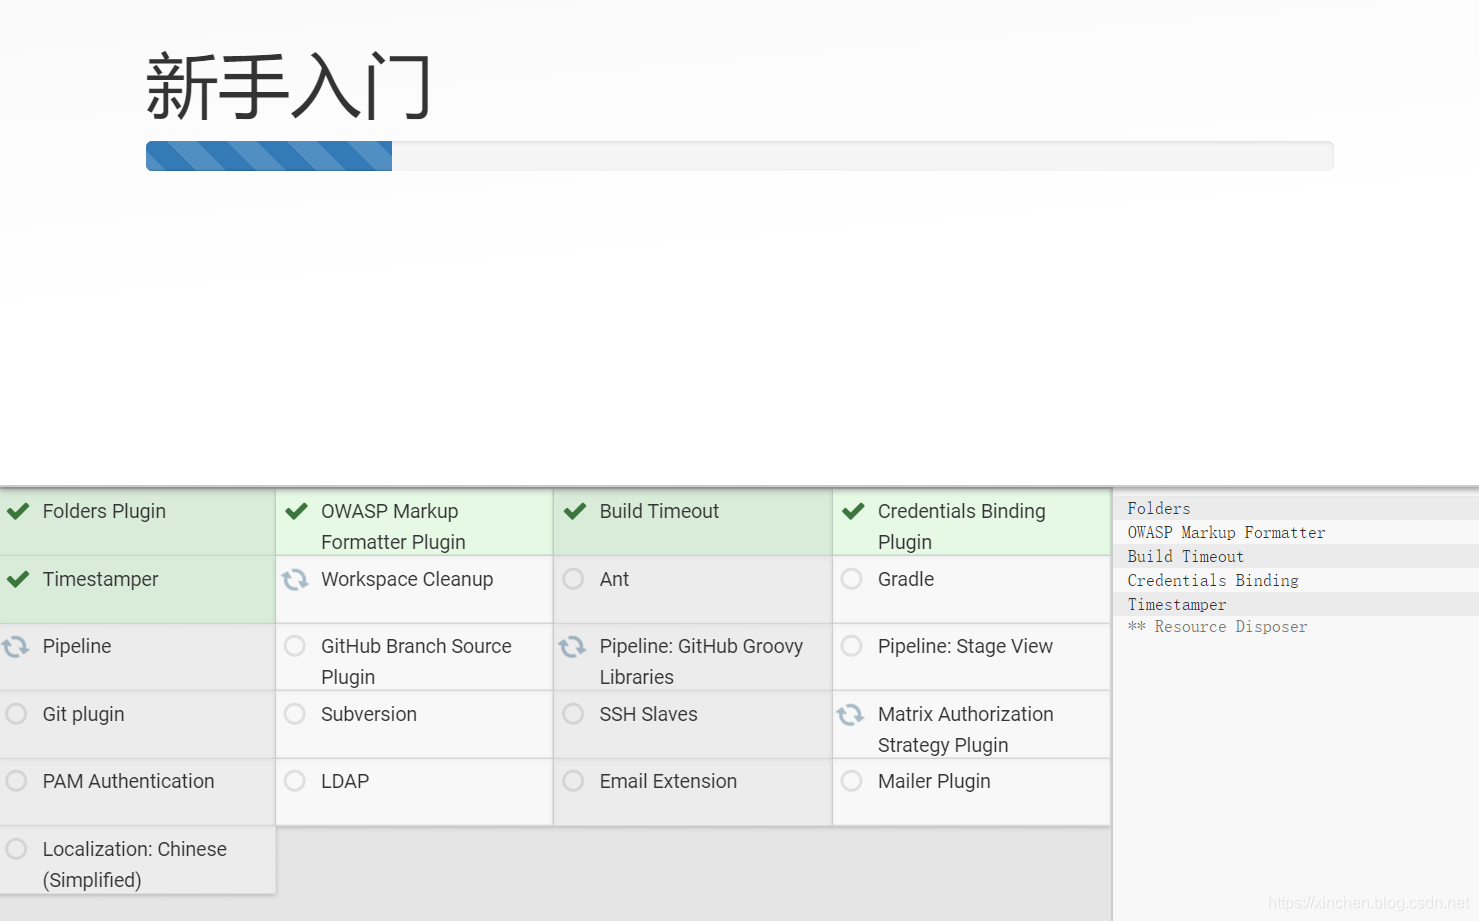Click the sync icon for Matrix Authorization Strategy

pyautogui.click(x=850, y=714)
